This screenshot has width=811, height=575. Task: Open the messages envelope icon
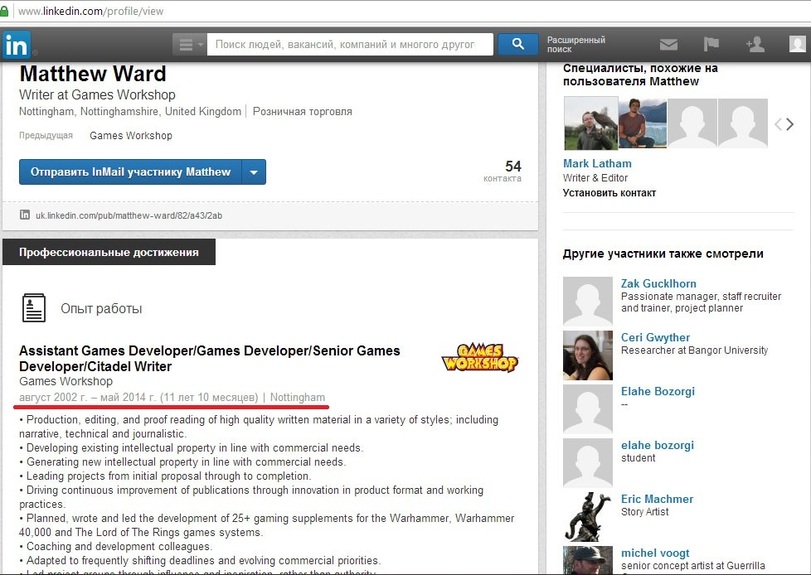point(668,44)
